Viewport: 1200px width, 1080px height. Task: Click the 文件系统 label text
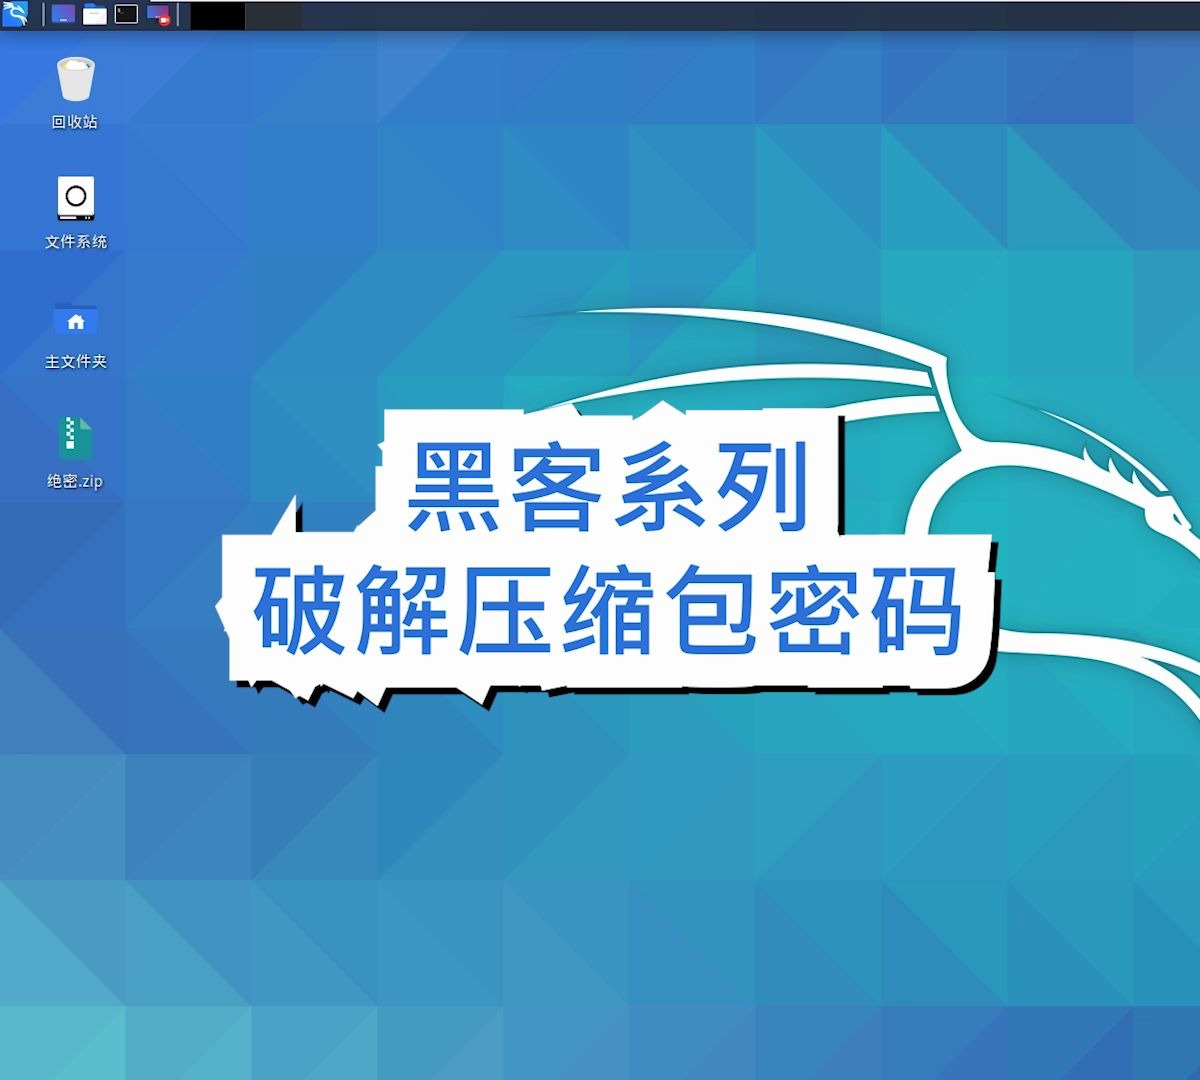click(x=76, y=242)
